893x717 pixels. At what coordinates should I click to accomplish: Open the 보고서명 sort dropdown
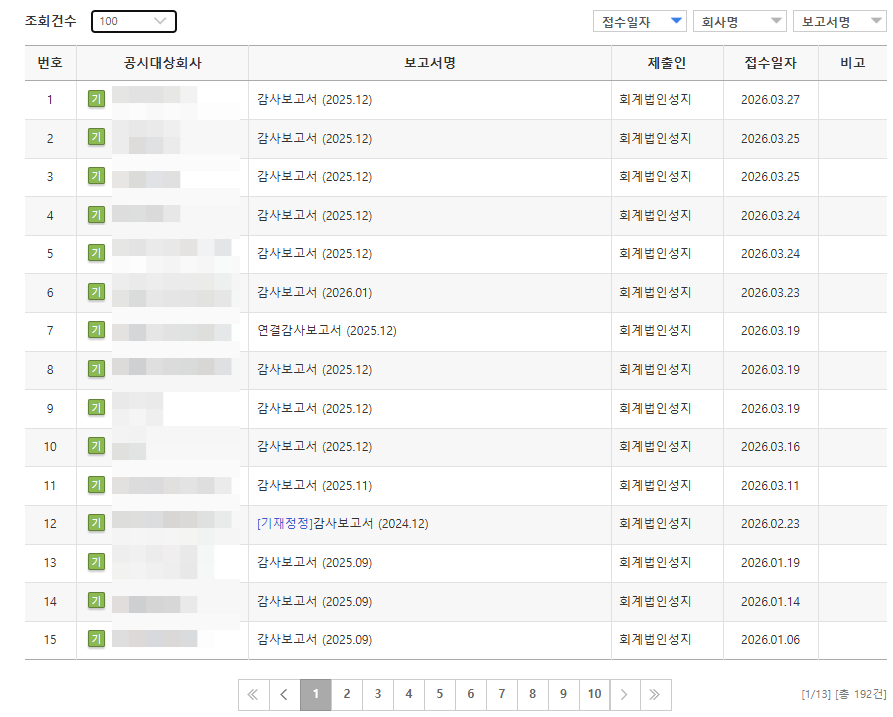click(838, 22)
